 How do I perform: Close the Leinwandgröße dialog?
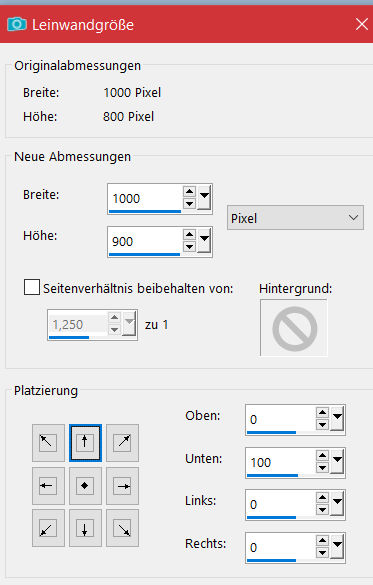coord(361,25)
